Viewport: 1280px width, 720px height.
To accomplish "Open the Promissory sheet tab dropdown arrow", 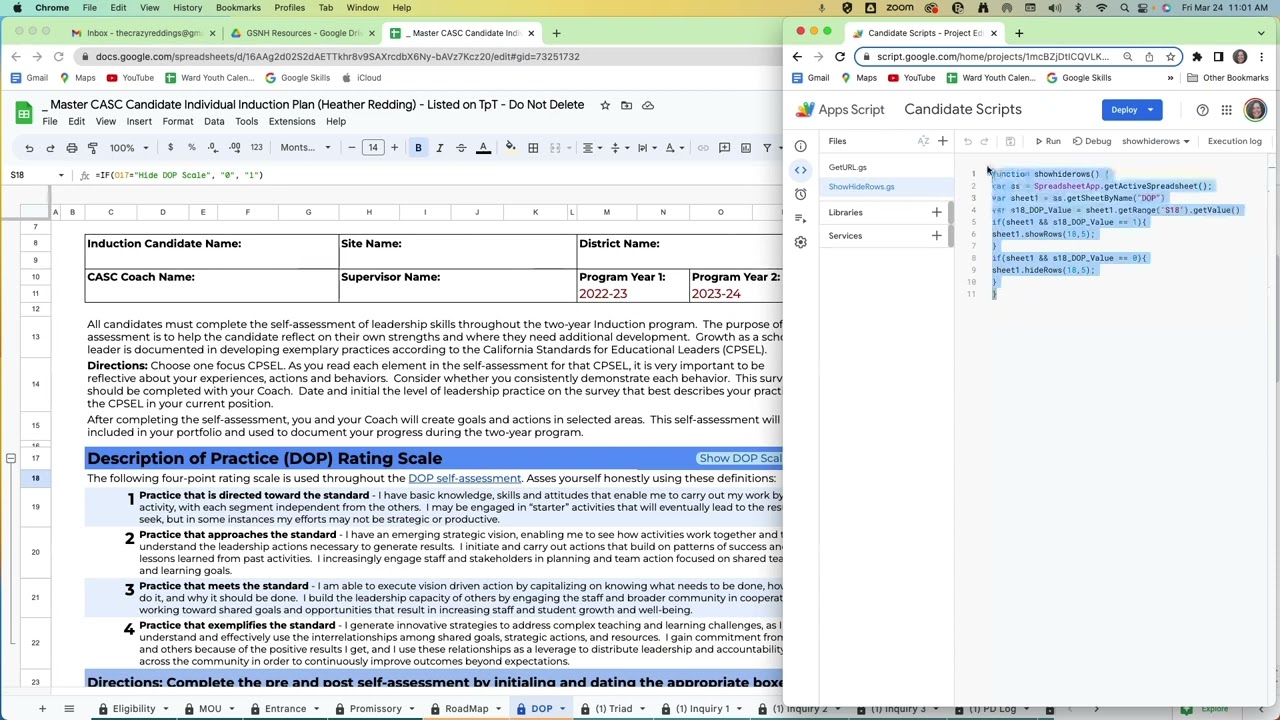I will coord(412,709).
